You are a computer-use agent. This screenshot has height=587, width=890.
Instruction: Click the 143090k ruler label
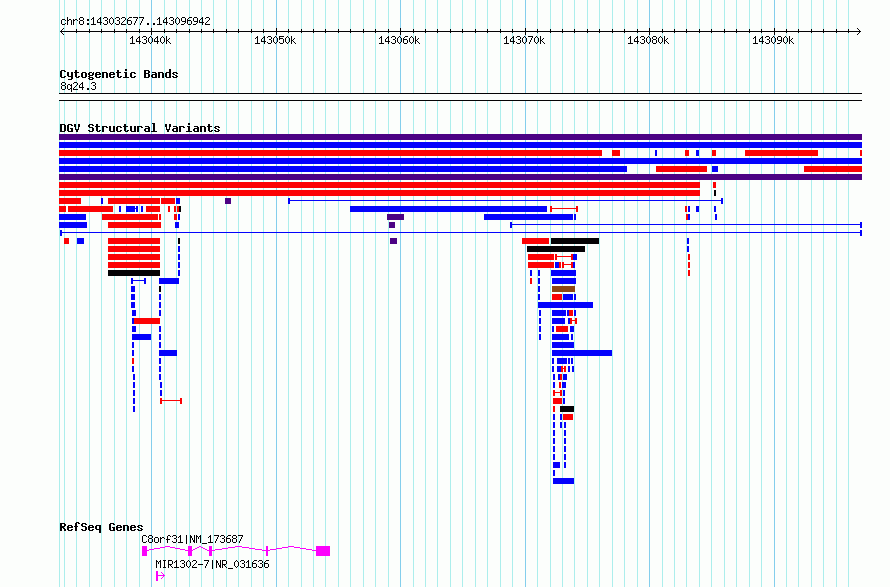[773, 40]
